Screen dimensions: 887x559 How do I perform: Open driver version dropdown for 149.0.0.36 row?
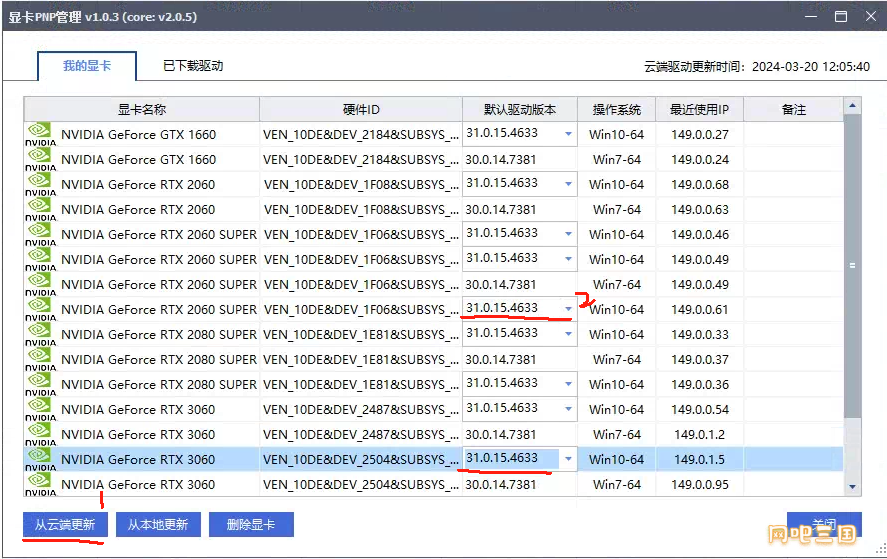point(569,384)
